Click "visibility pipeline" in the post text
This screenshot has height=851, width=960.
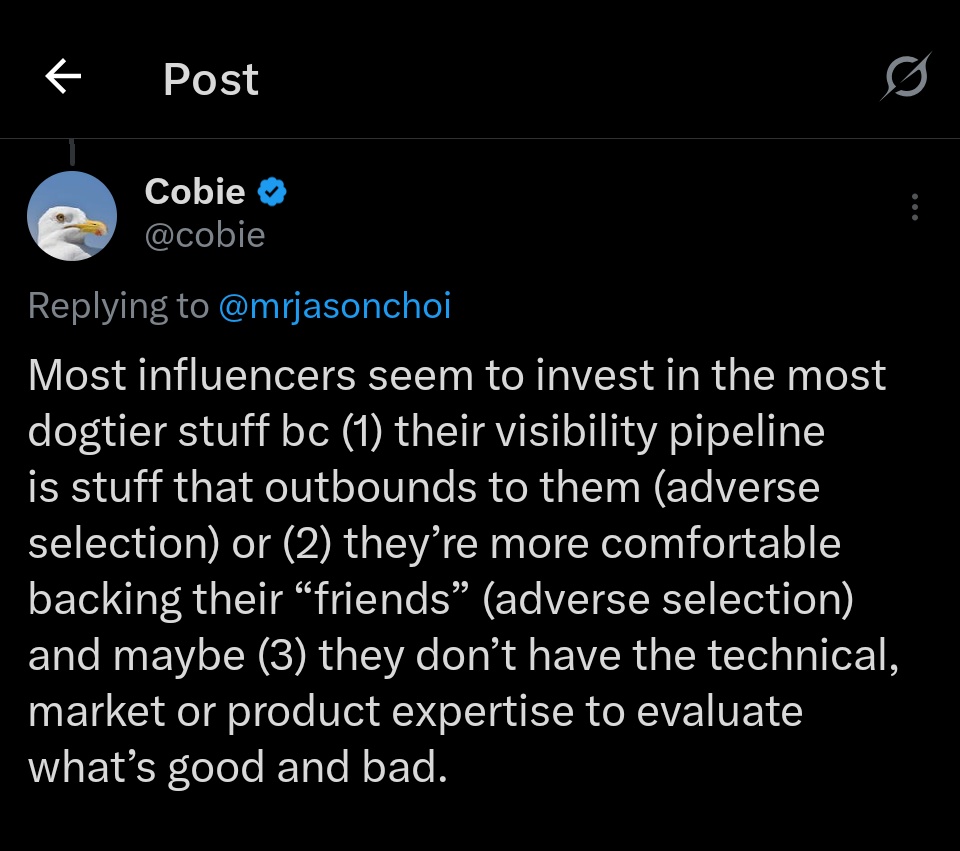660,432
